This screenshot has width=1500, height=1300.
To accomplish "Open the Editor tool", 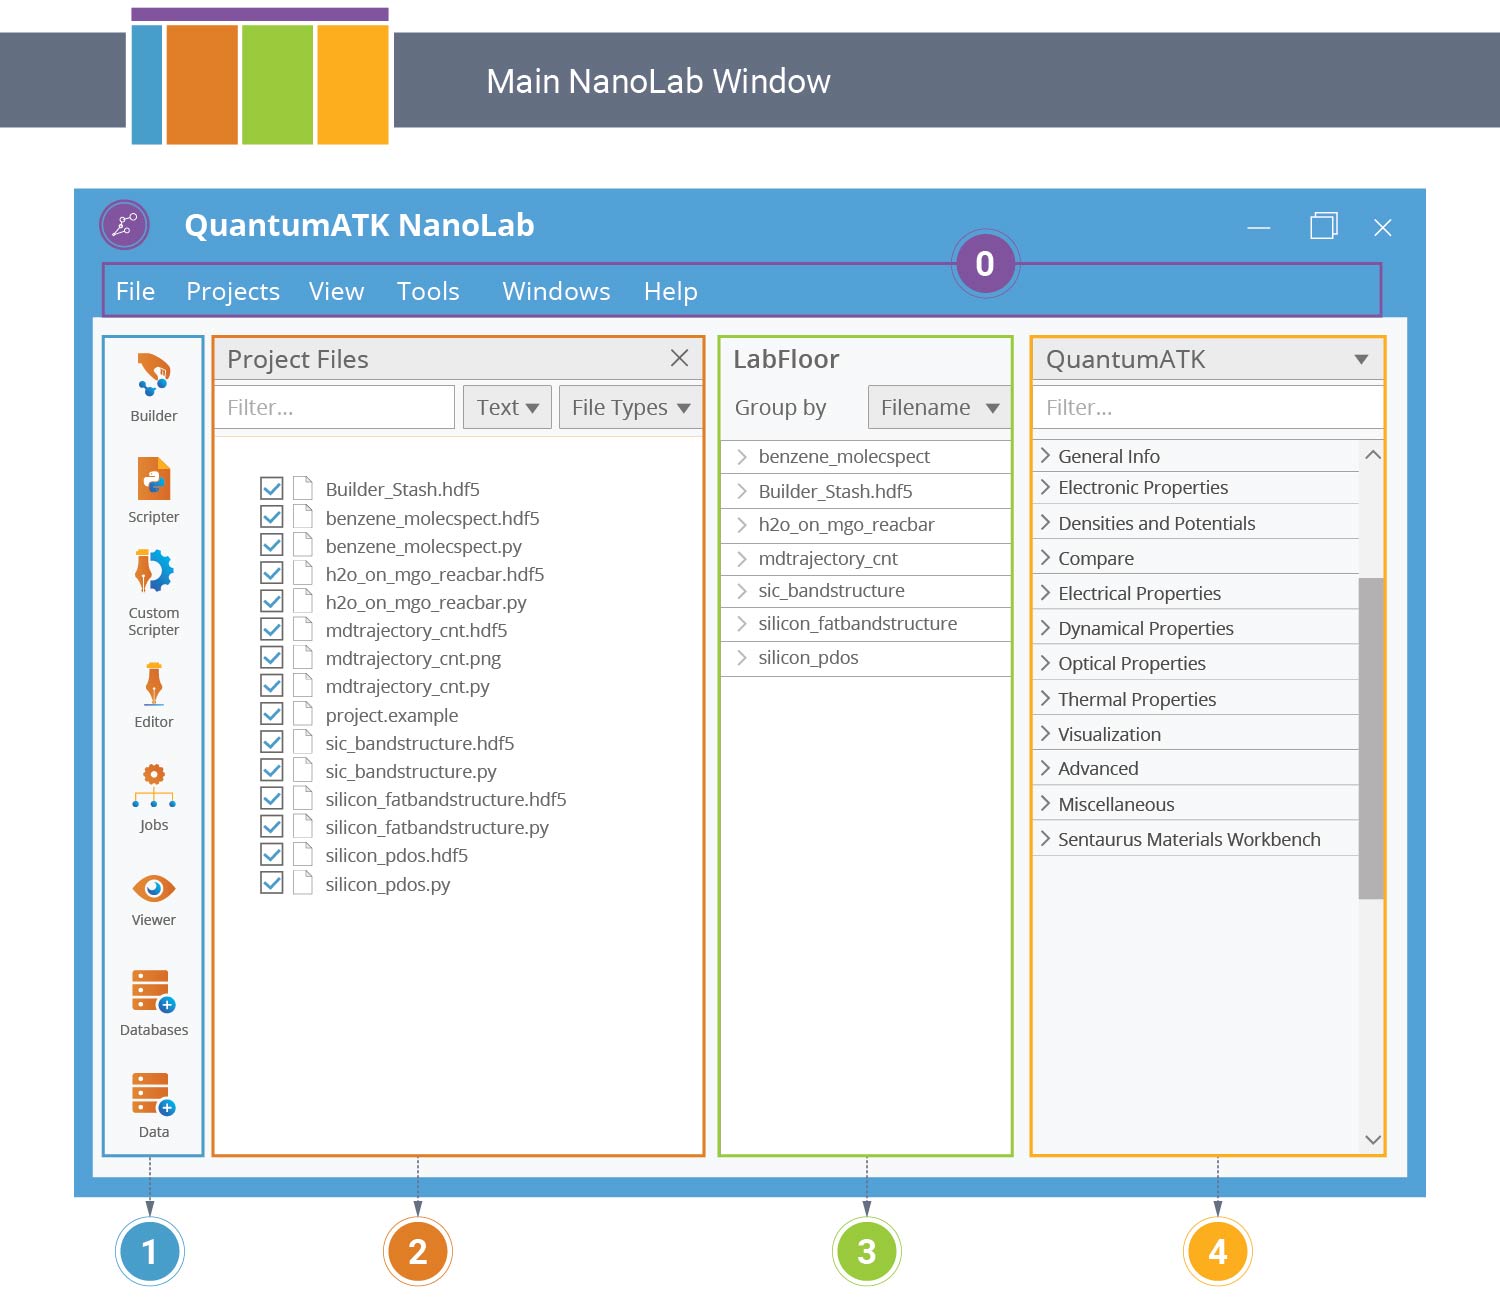I will click(154, 695).
